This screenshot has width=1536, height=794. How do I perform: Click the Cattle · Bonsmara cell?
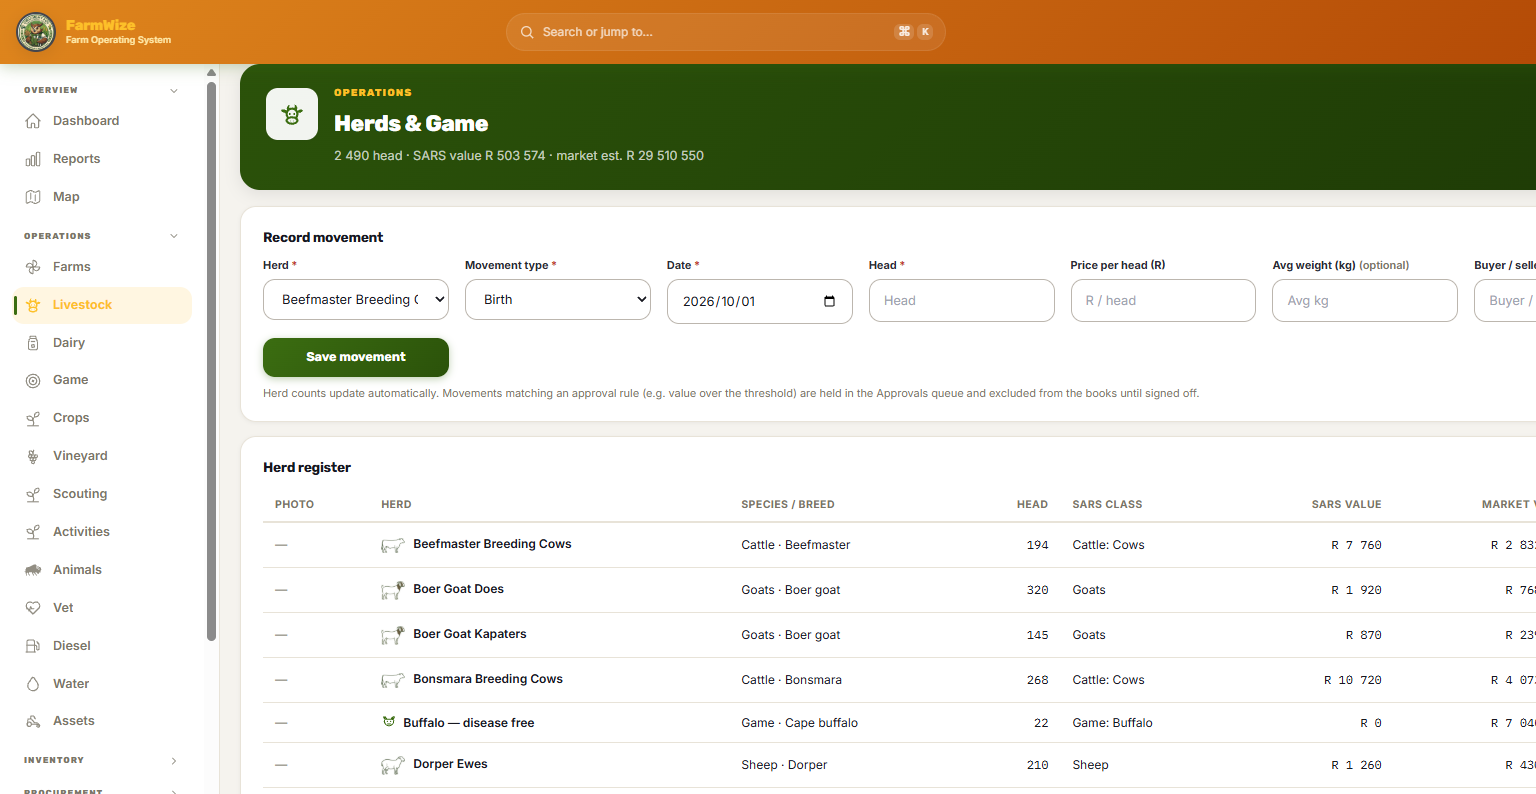tap(792, 680)
